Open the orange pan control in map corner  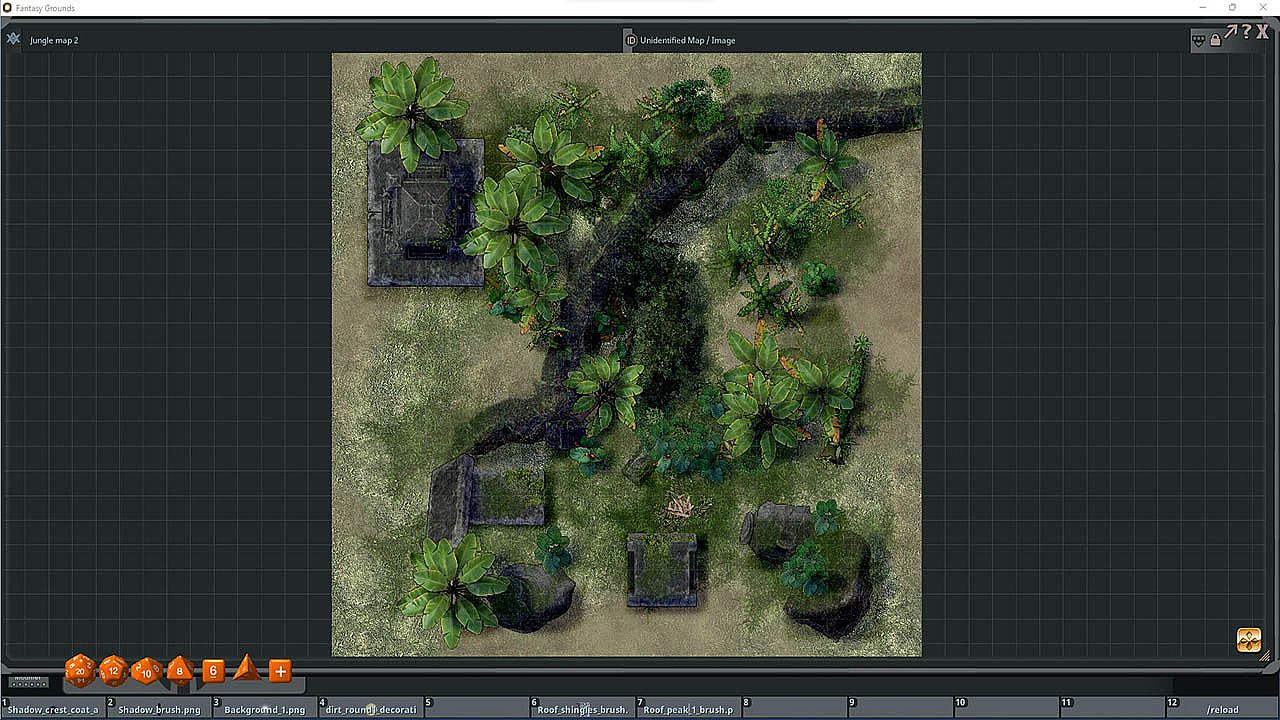(1248, 640)
